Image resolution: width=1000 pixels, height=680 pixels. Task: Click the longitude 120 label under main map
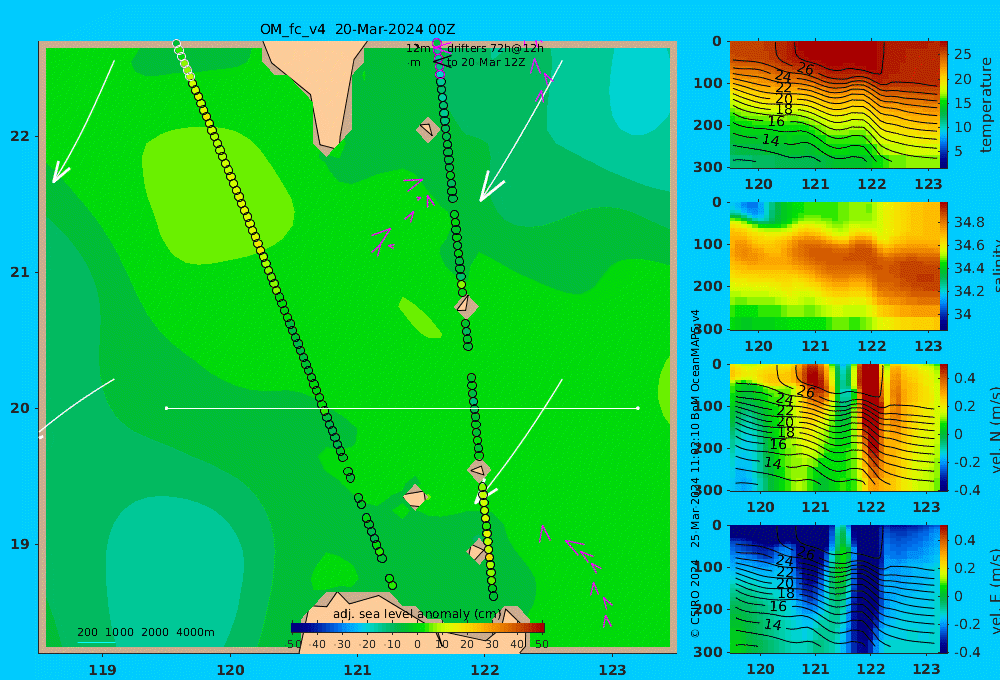pyautogui.click(x=230, y=670)
